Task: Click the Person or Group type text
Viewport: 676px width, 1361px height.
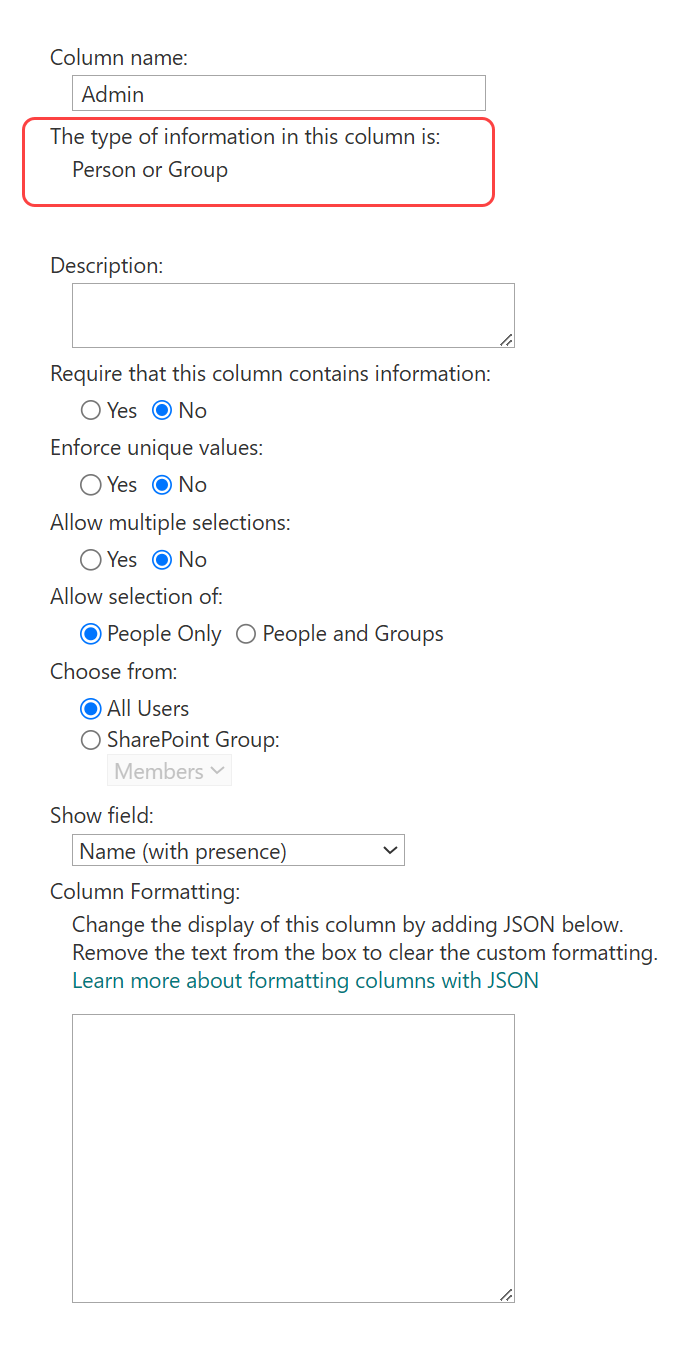Action: 150,170
